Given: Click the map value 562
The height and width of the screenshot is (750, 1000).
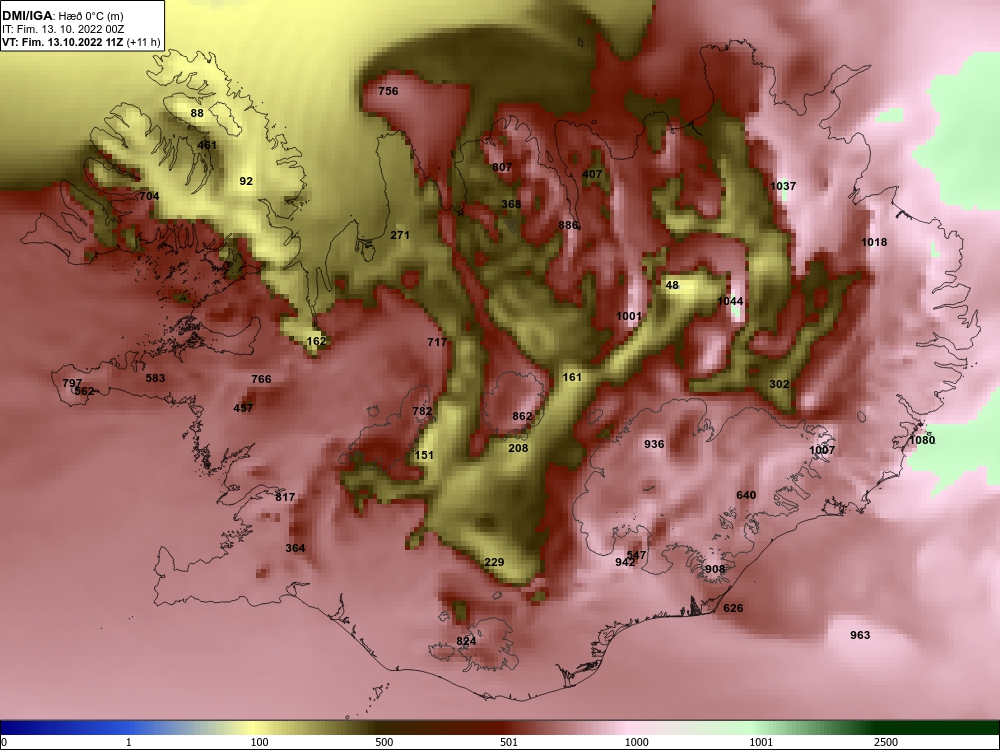Looking at the screenshot, I should point(85,392).
